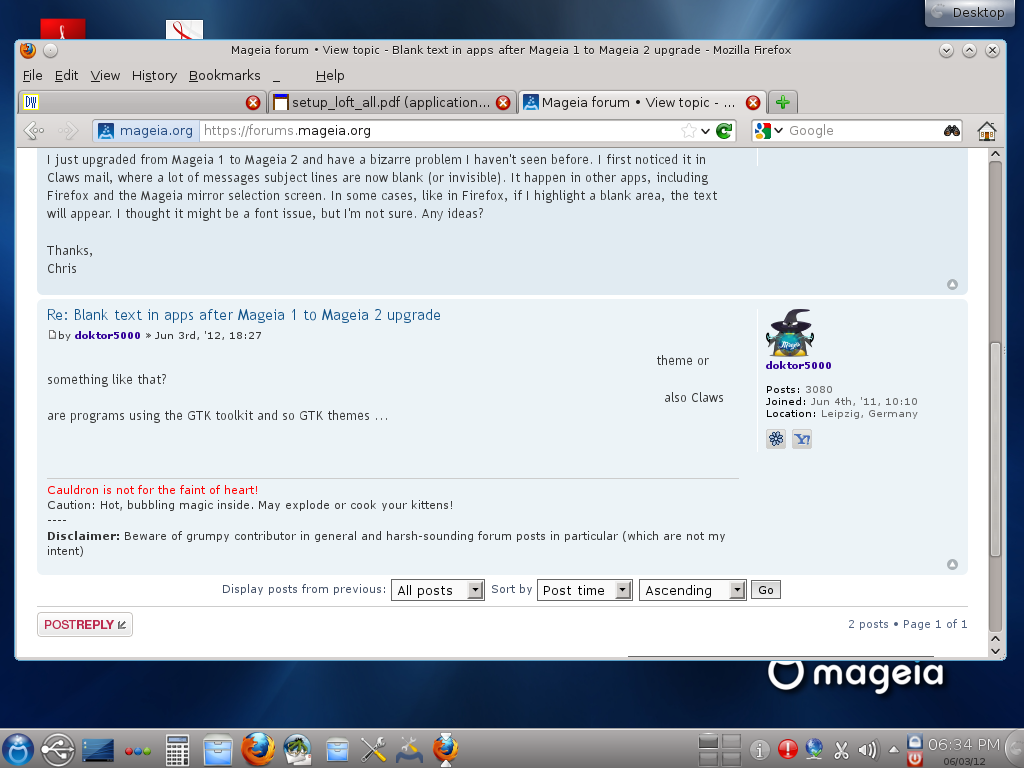Image resolution: width=1024 pixels, height=768 pixels.
Task: Expand the 'Post time' sort dropdown
Action: point(584,590)
